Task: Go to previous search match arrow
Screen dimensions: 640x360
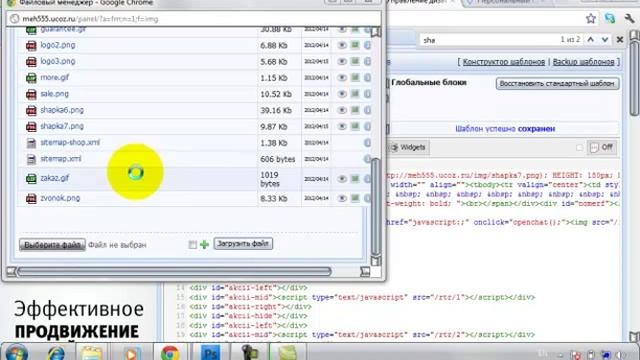Action: tap(591, 40)
